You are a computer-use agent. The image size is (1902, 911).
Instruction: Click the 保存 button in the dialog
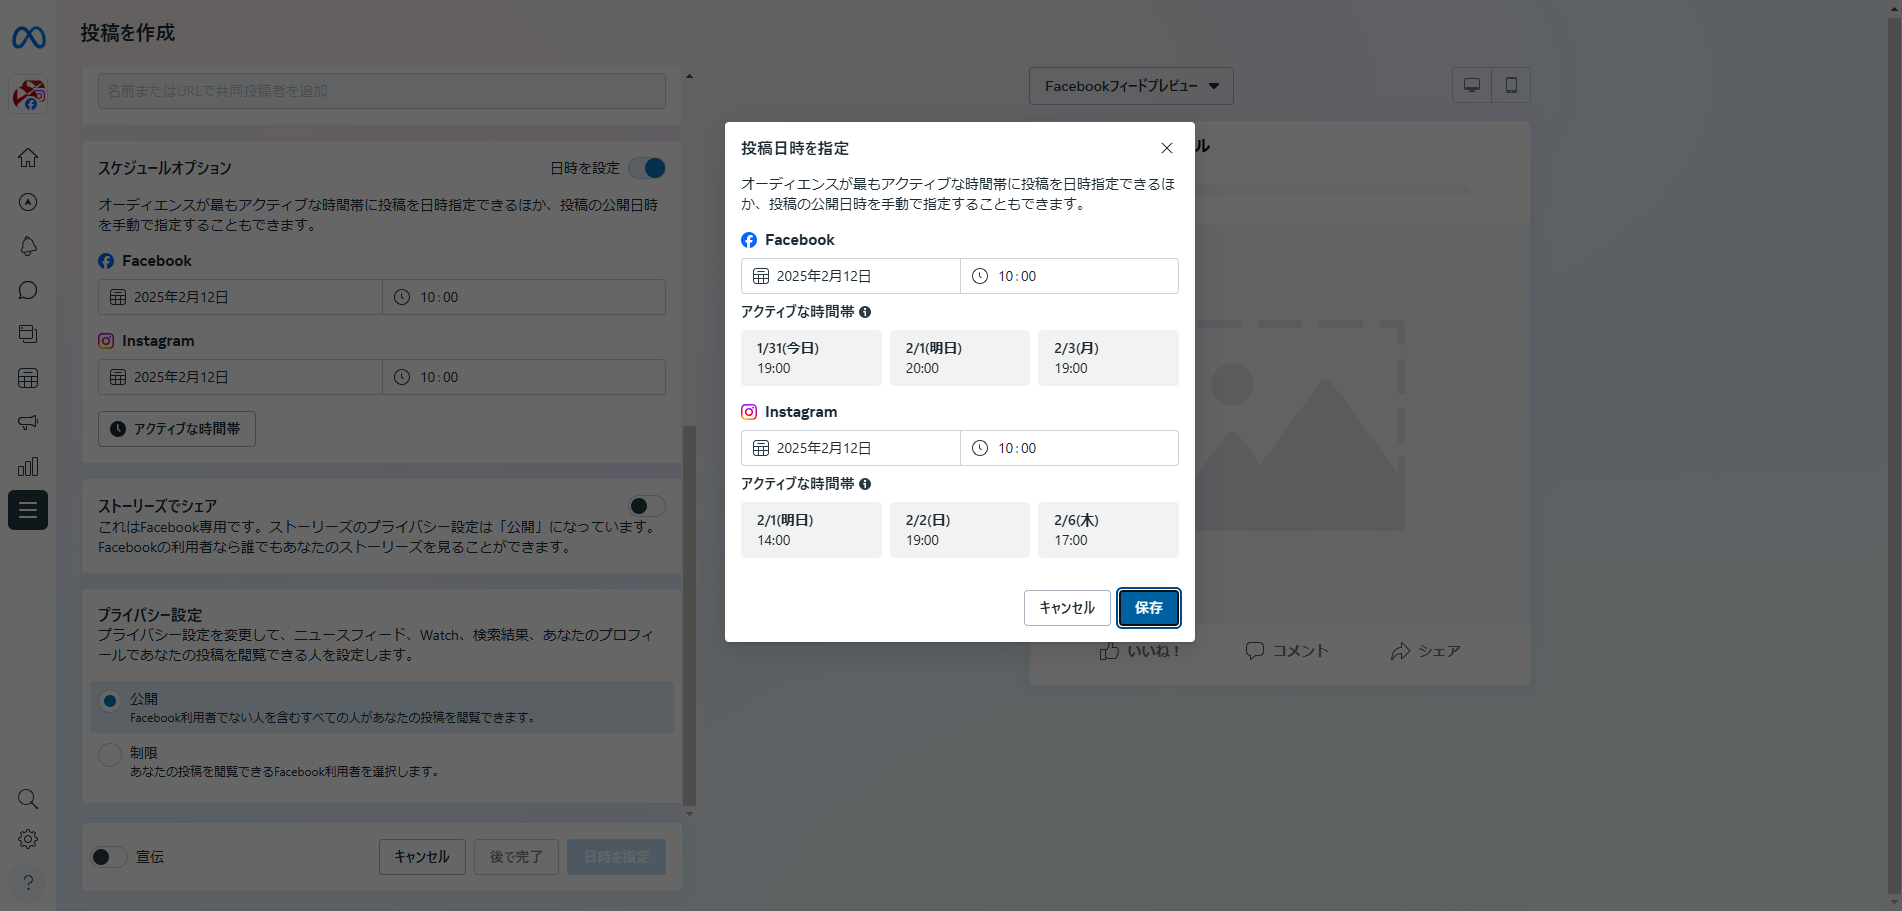click(x=1148, y=608)
